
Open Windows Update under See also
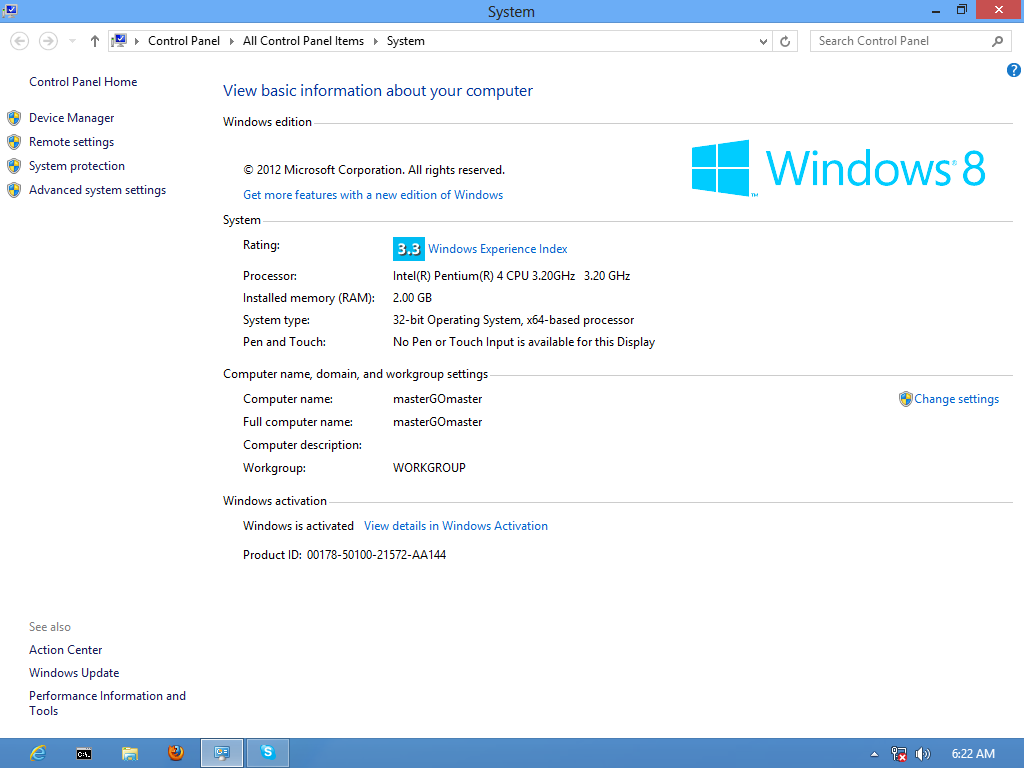click(74, 673)
